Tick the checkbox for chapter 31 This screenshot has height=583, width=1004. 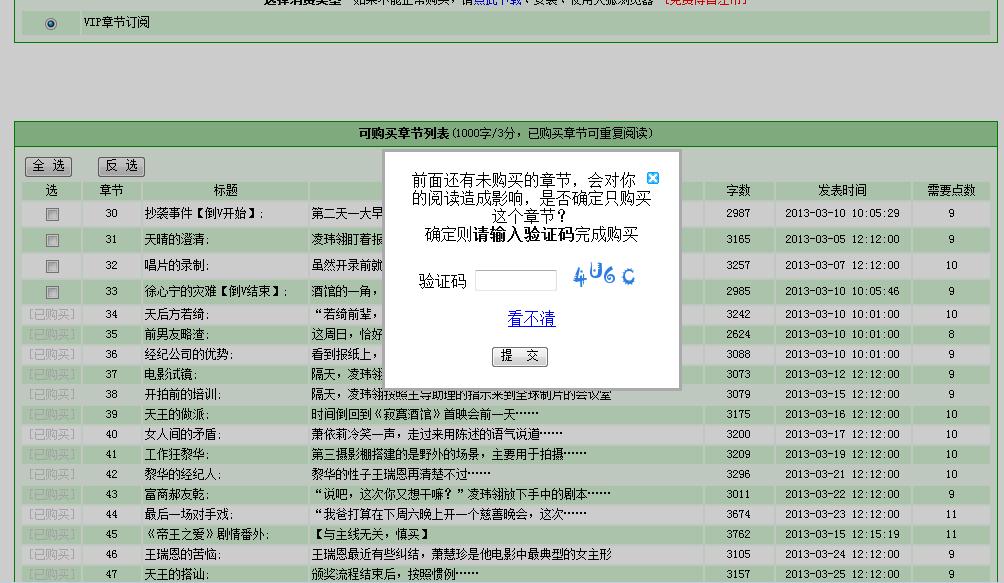pyautogui.click(x=52, y=240)
